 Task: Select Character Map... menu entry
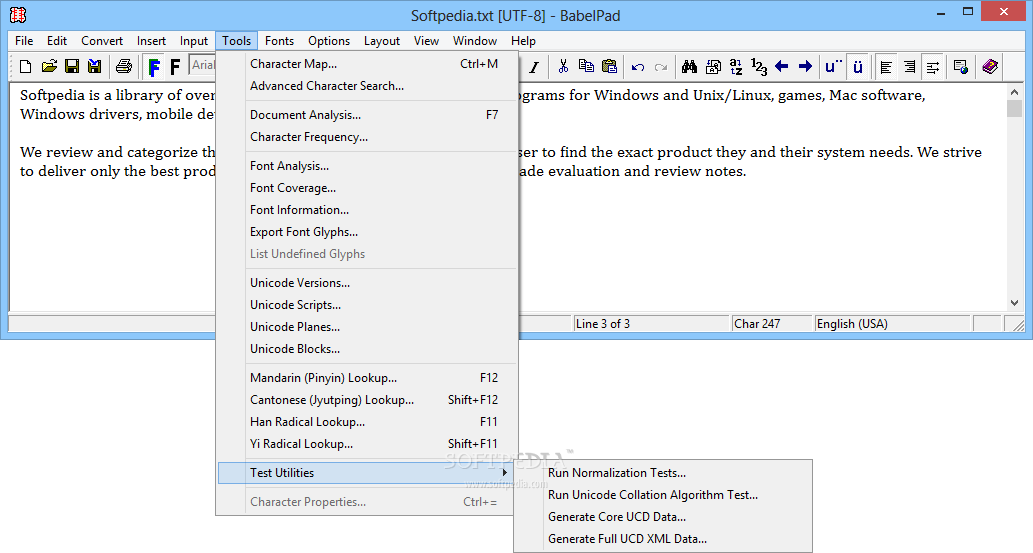368,64
